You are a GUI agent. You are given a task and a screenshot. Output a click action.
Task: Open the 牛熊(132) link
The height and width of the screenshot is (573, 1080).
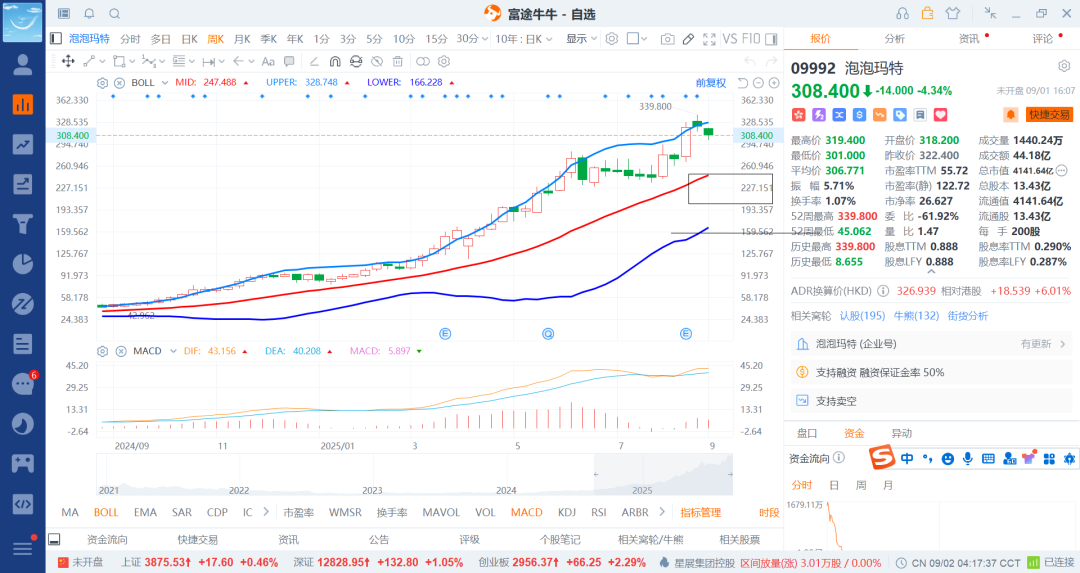tap(916, 315)
